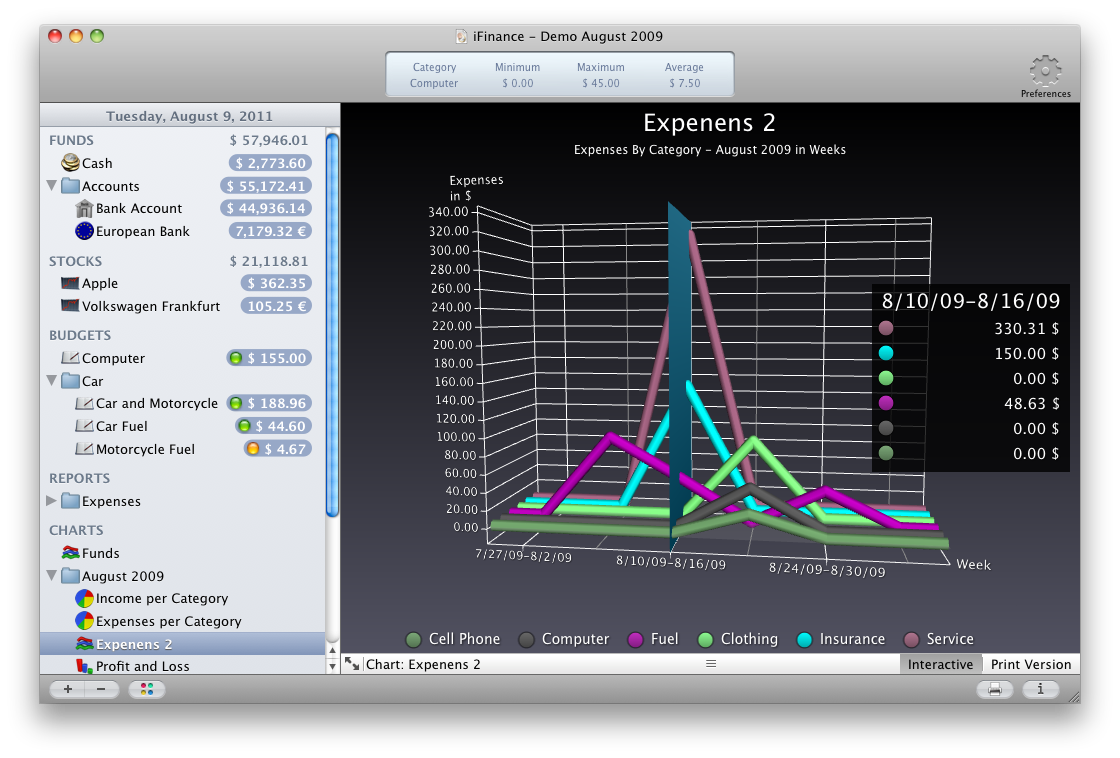Click the Car Fuel budget icon

tap(84, 426)
